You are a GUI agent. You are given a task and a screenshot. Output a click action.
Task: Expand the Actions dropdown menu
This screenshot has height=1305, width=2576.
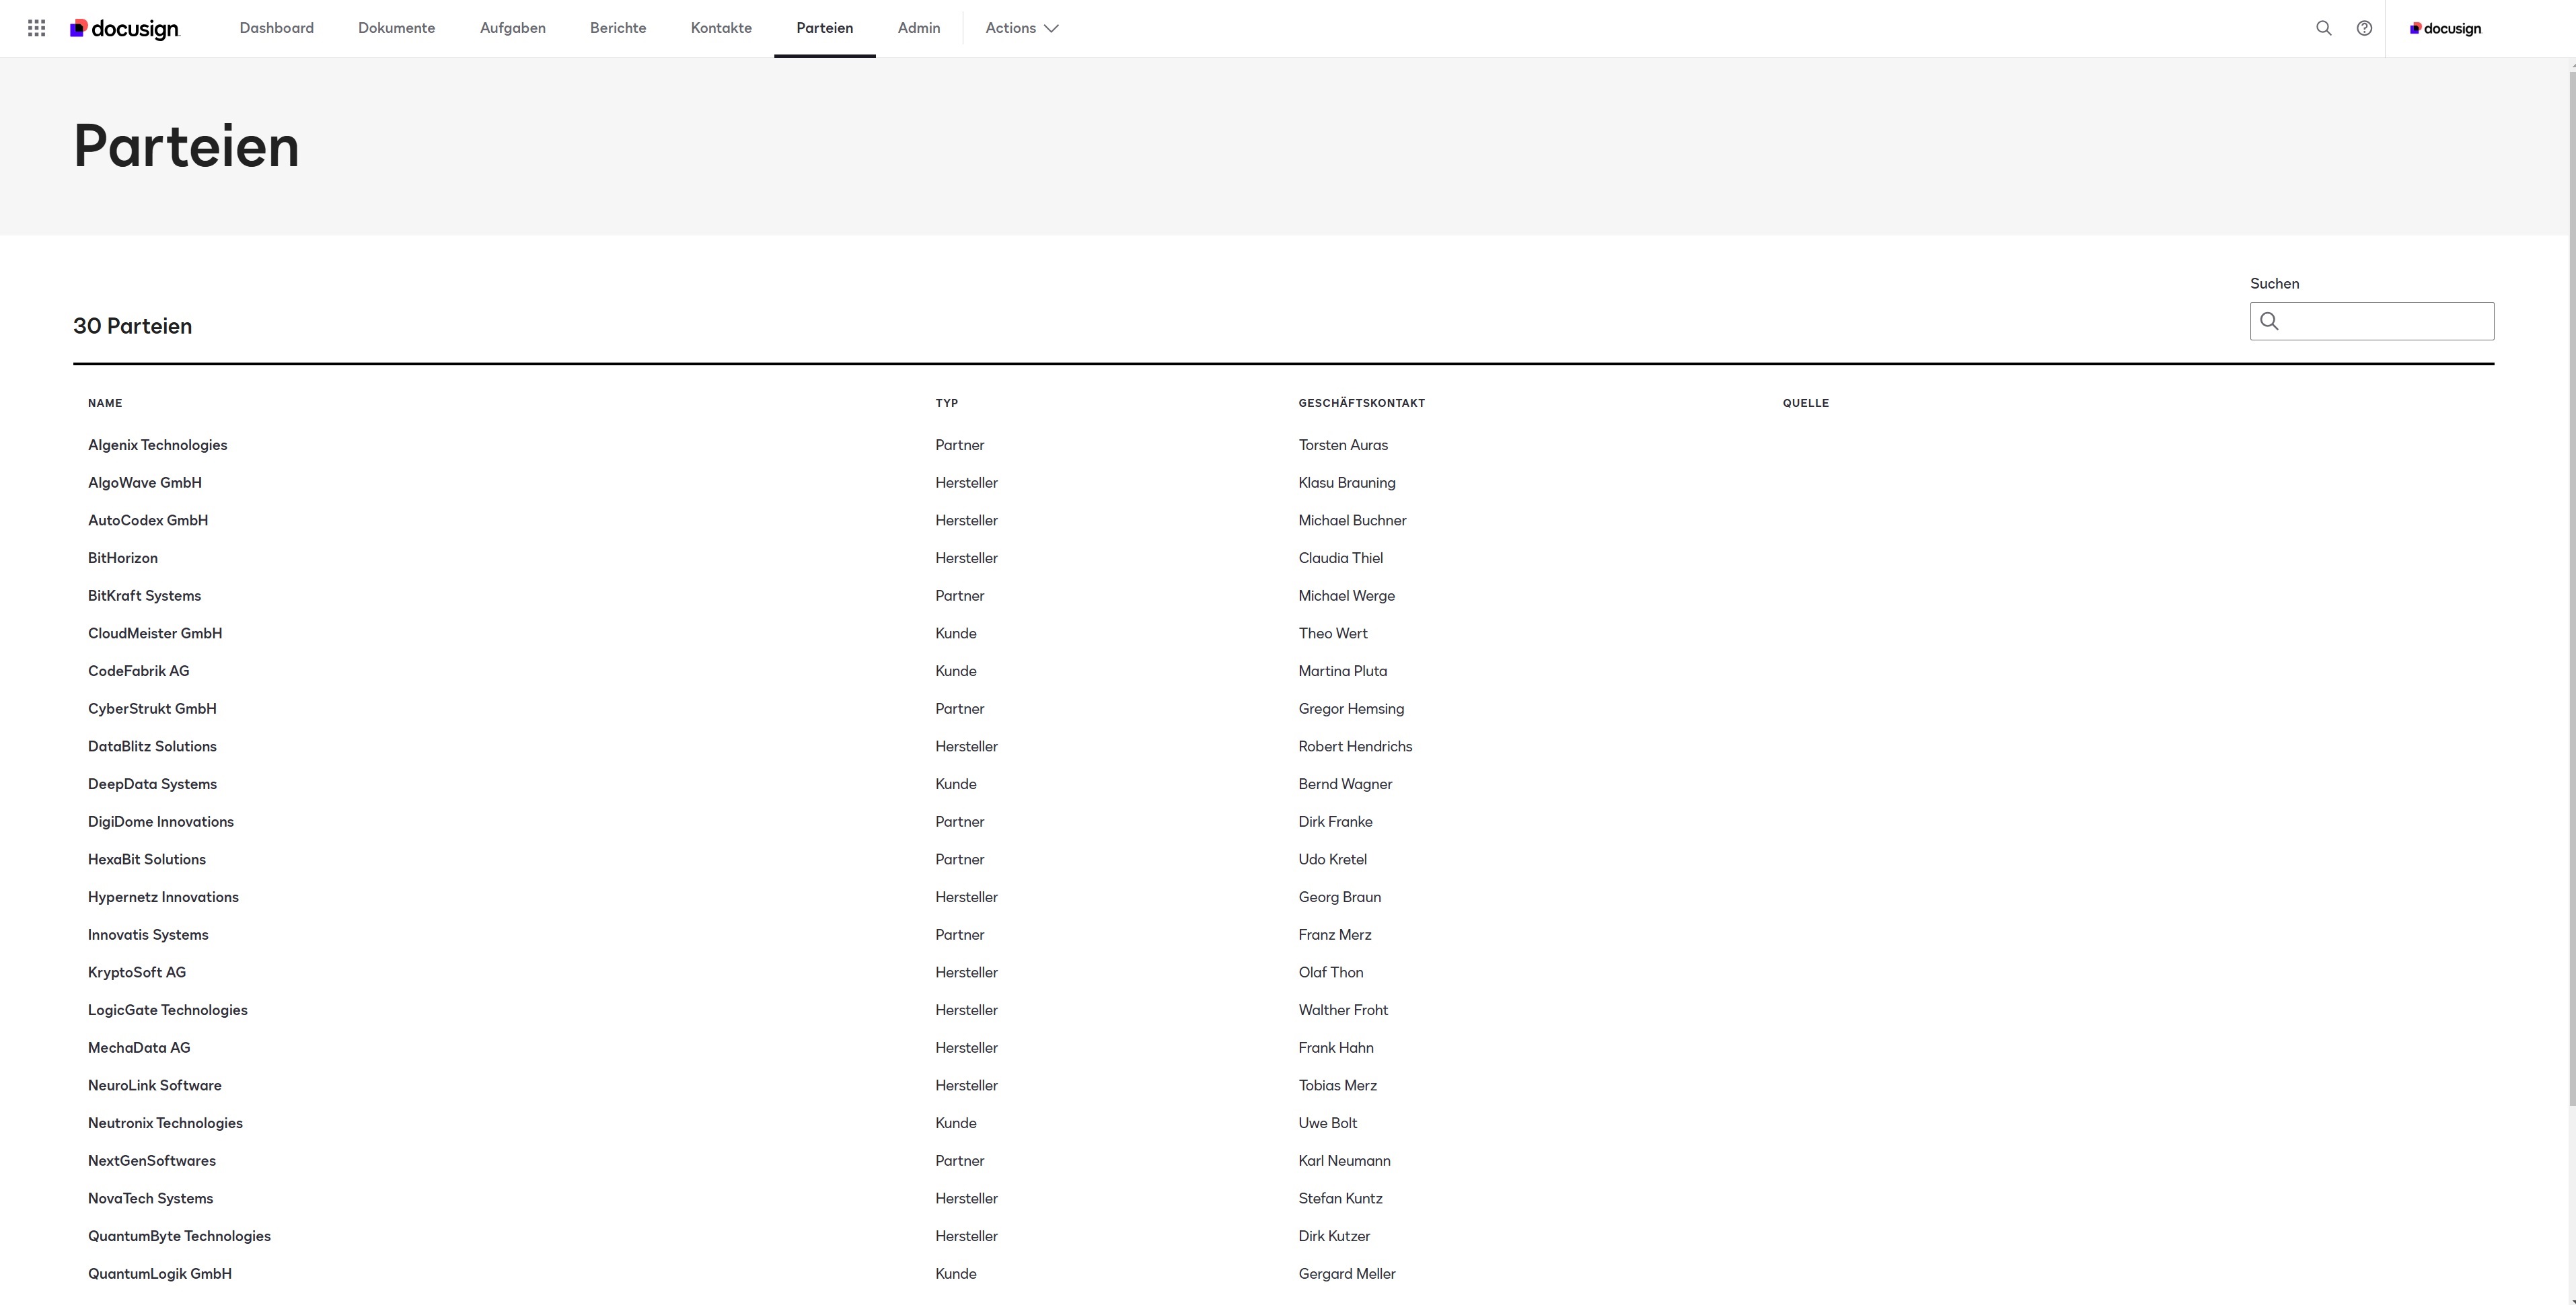click(1022, 28)
